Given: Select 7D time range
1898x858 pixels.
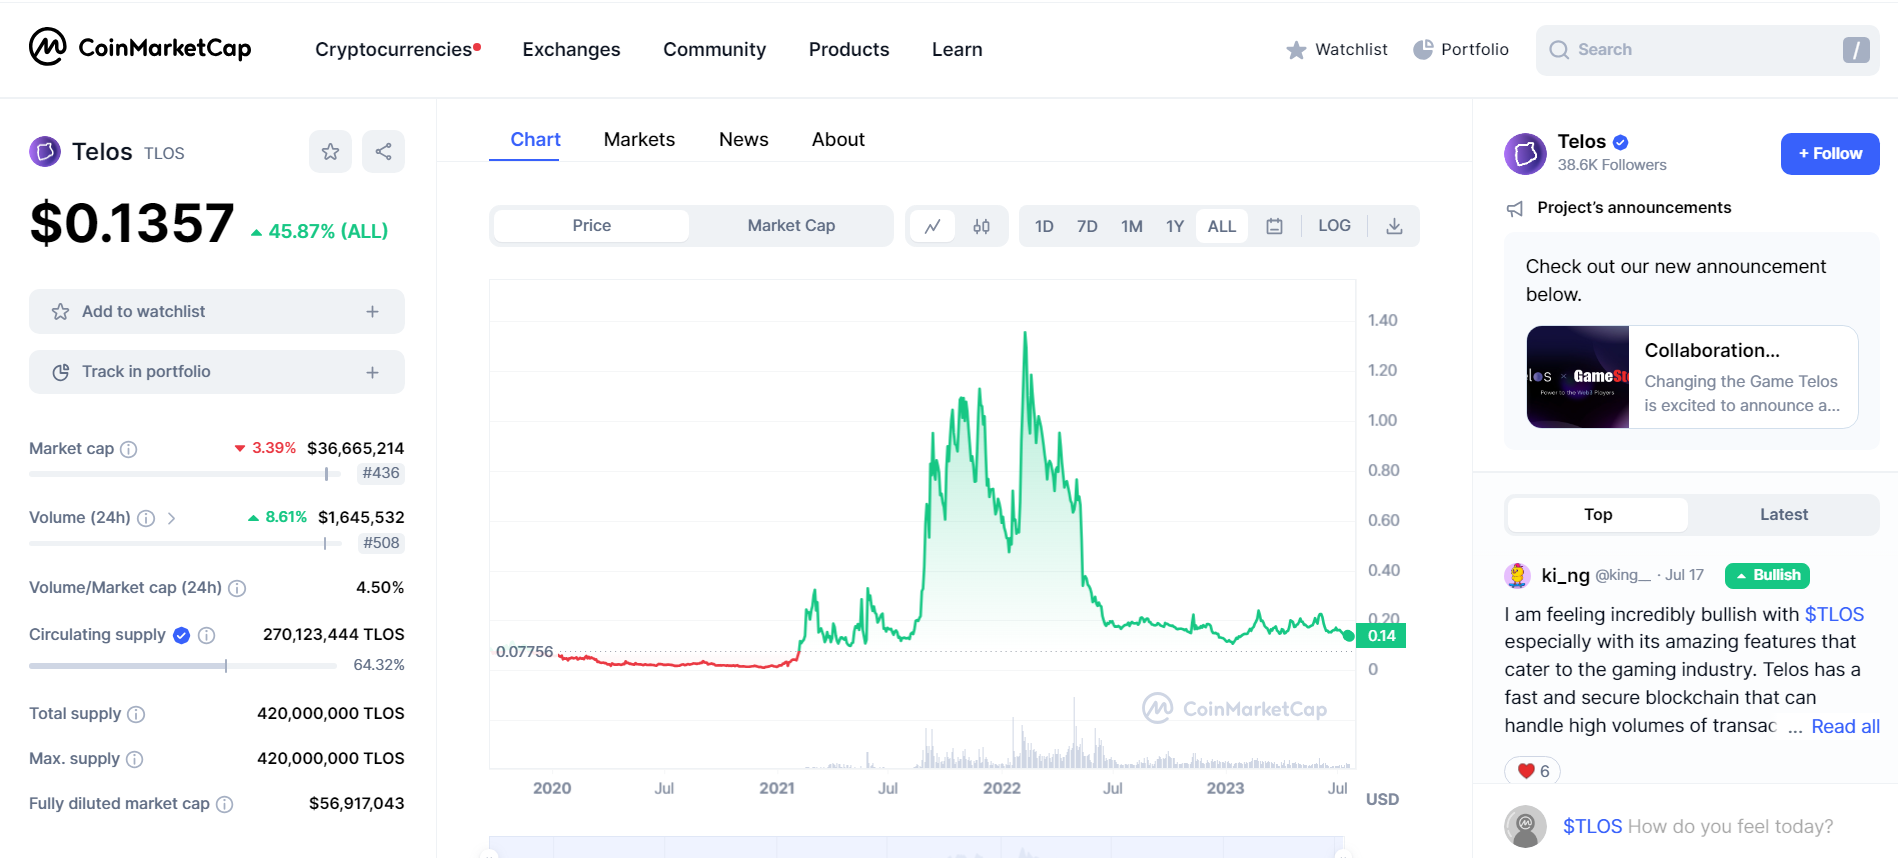Looking at the screenshot, I should click(x=1087, y=226).
